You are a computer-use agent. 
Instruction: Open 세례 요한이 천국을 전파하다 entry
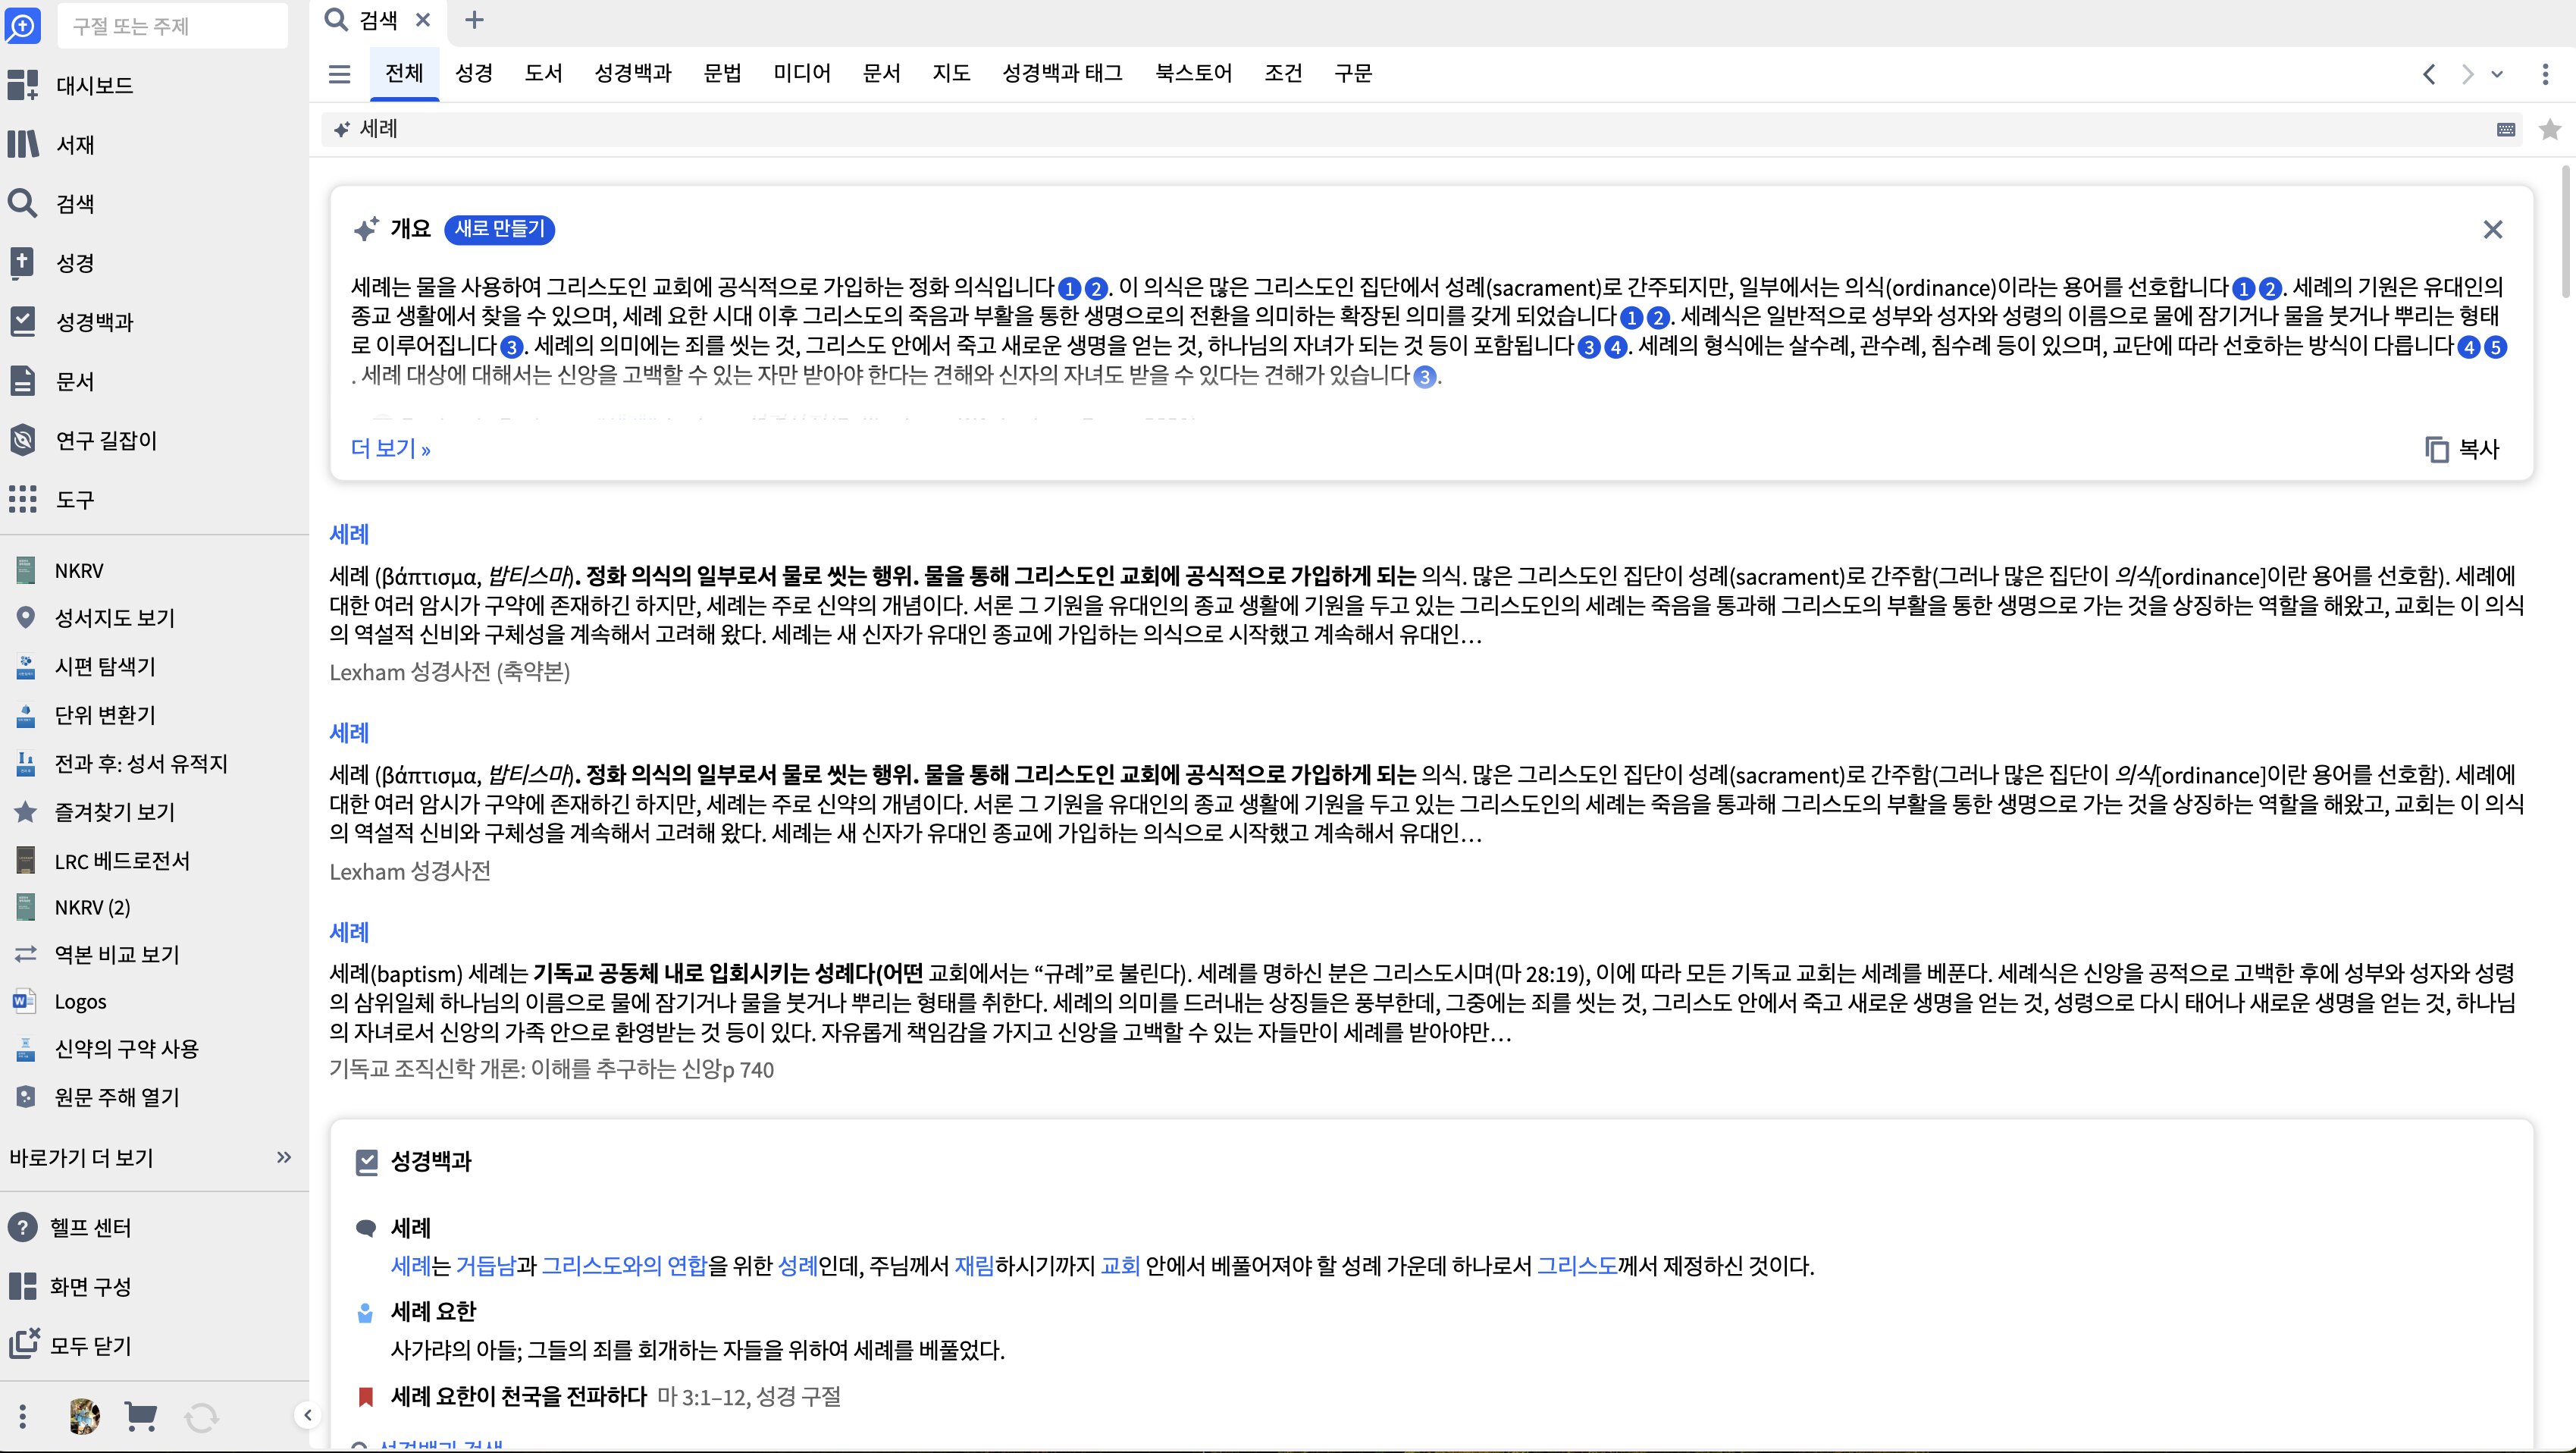pos(518,1396)
